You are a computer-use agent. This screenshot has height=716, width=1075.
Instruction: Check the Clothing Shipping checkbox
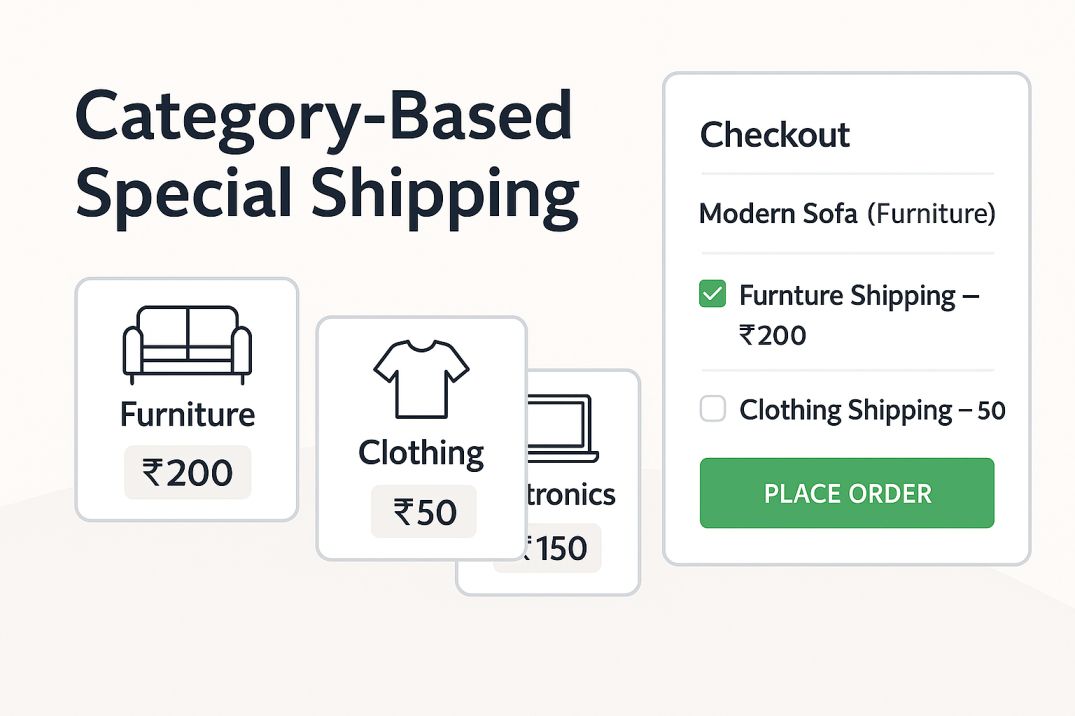[x=712, y=409]
